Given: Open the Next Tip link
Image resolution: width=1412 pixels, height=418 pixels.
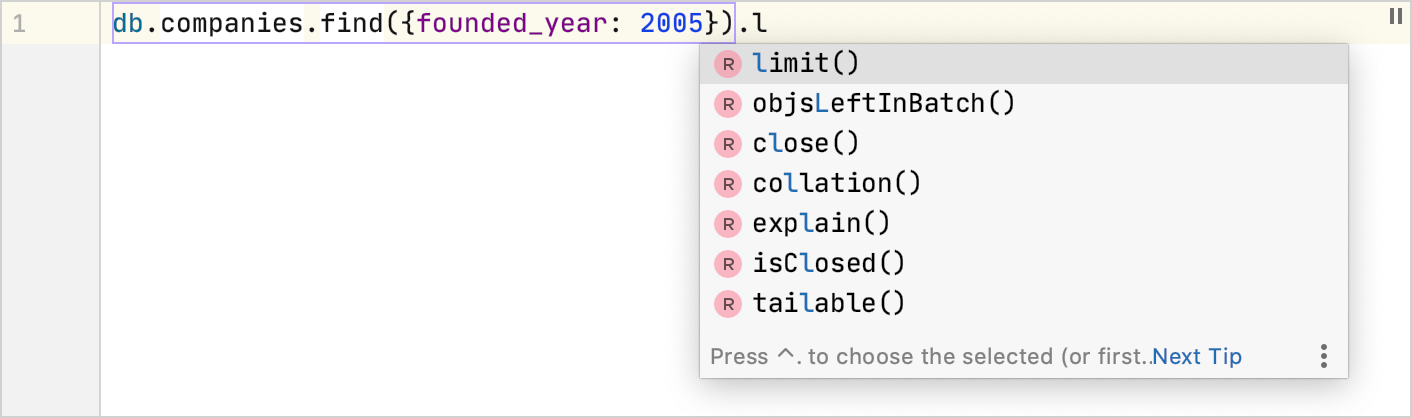Looking at the screenshot, I should 1197,357.
